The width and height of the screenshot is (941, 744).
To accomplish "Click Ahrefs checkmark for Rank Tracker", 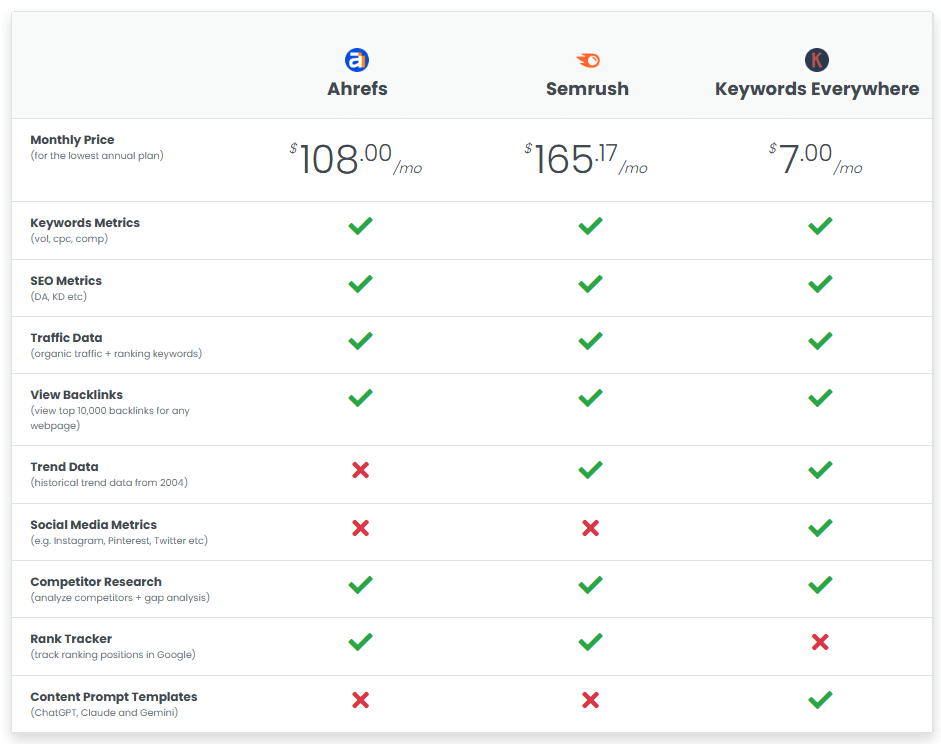I will [361, 642].
